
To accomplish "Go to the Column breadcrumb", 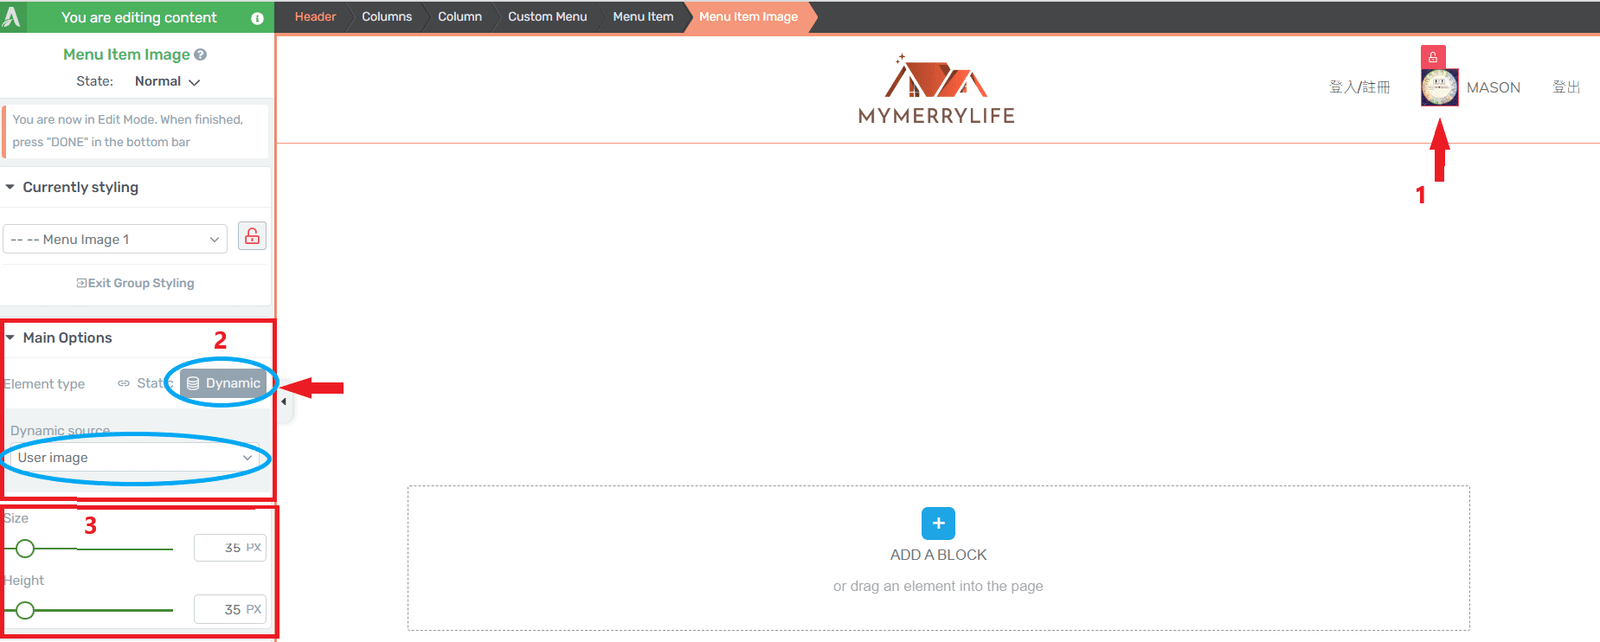I will click(460, 17).
